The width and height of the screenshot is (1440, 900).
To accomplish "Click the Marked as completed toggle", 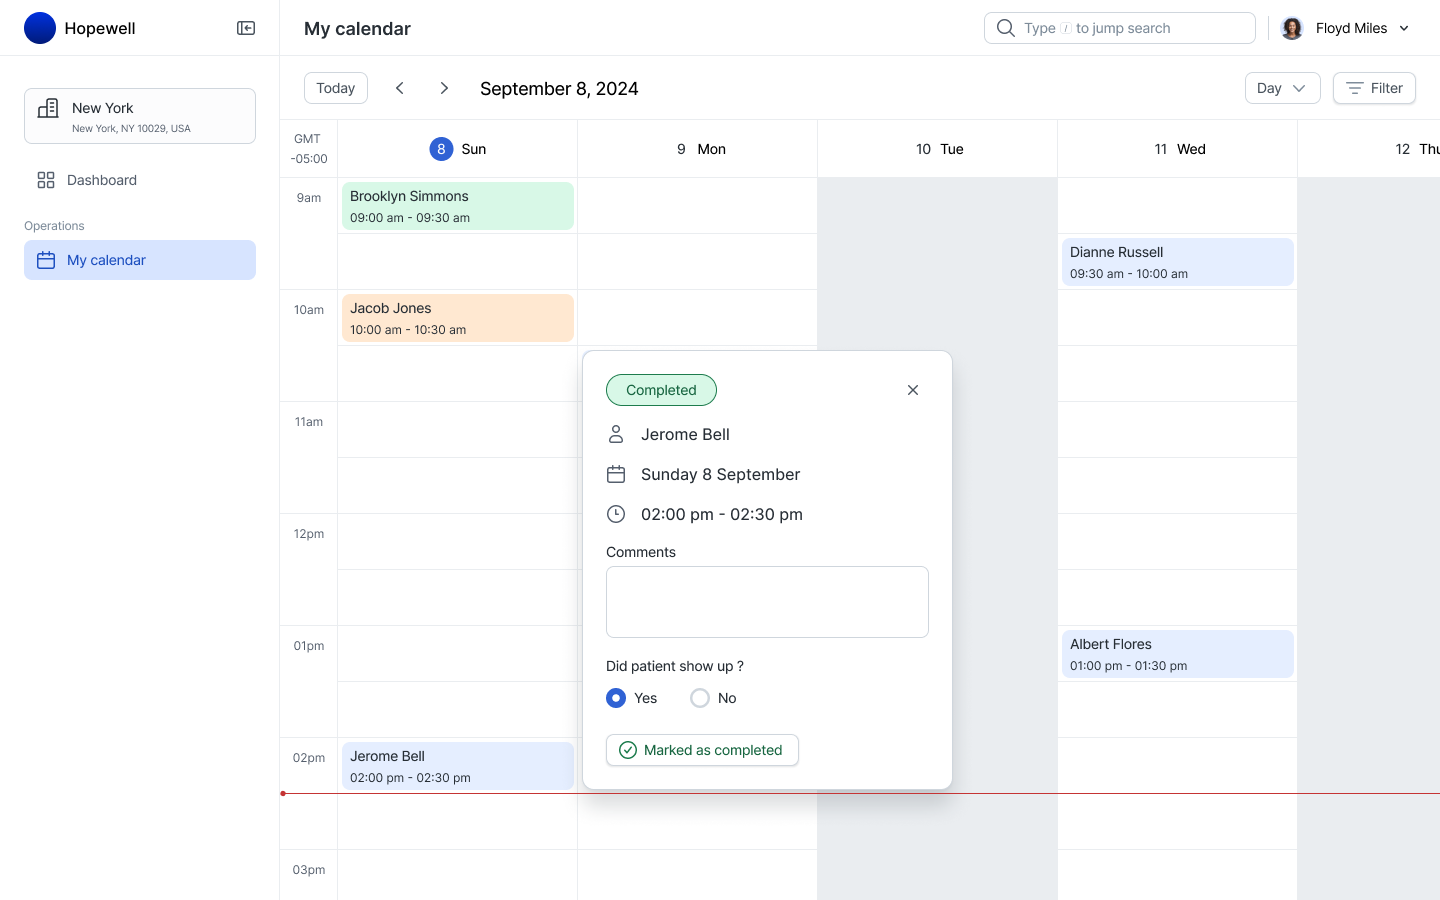I will (702, 750).
